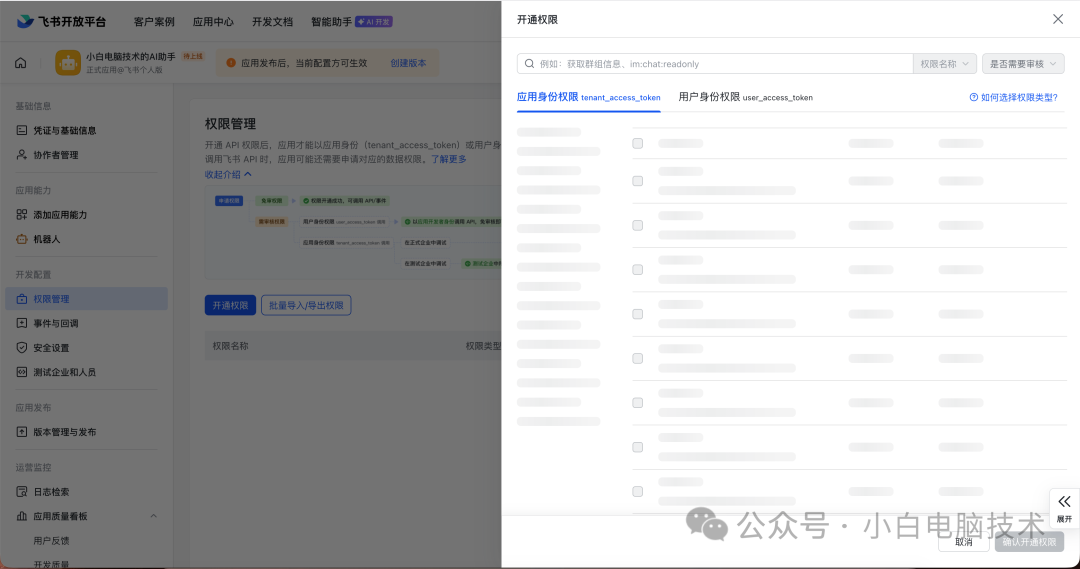The height and width of the screenshot is (569, 1080).
Task: Click the 确认开通权限 button
Action: (1029, 542)
